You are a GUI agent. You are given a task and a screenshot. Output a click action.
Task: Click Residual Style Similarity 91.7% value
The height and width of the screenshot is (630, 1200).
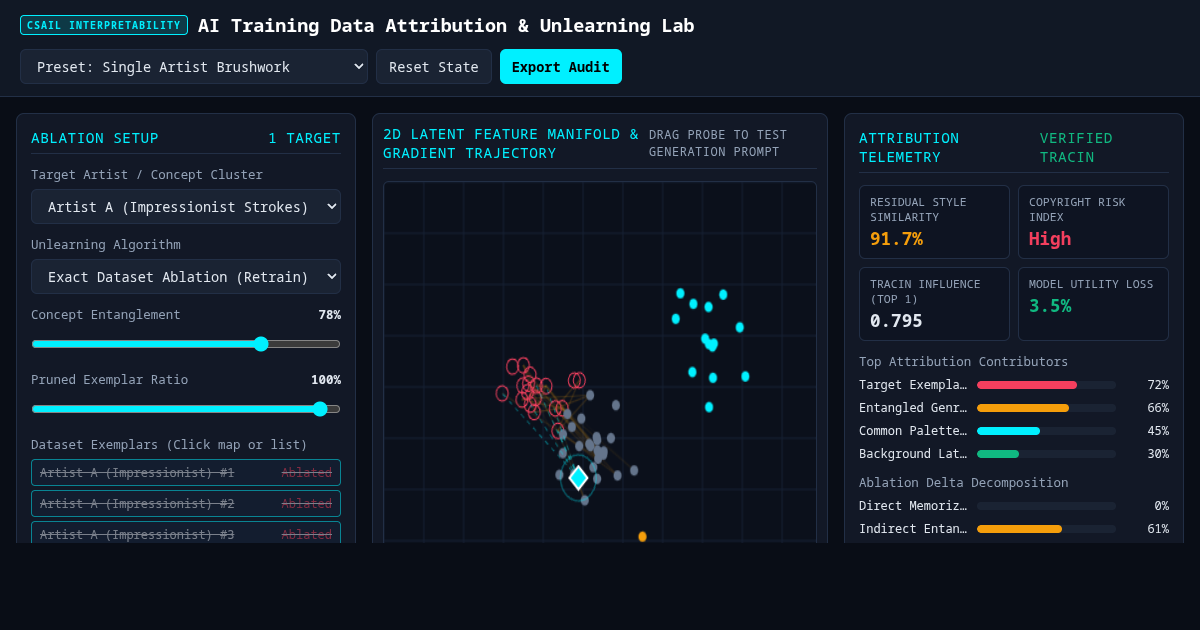[x=896, y=239]
